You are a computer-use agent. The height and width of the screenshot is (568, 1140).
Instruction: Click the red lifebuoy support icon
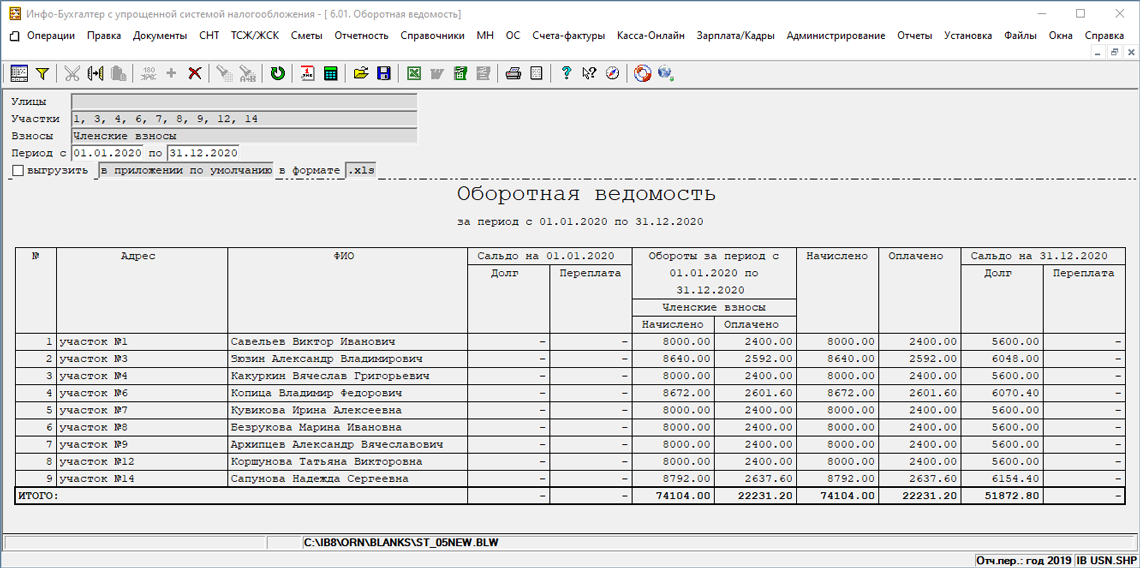tap(642, 73)
